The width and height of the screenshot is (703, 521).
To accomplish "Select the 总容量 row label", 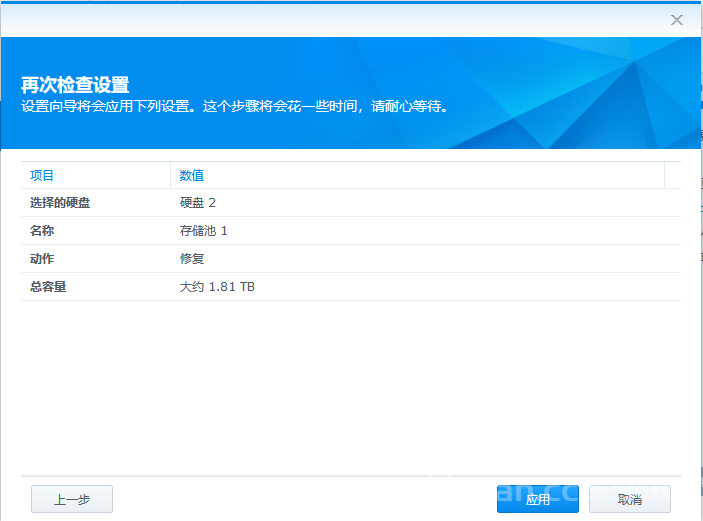I will pos(48,287).
